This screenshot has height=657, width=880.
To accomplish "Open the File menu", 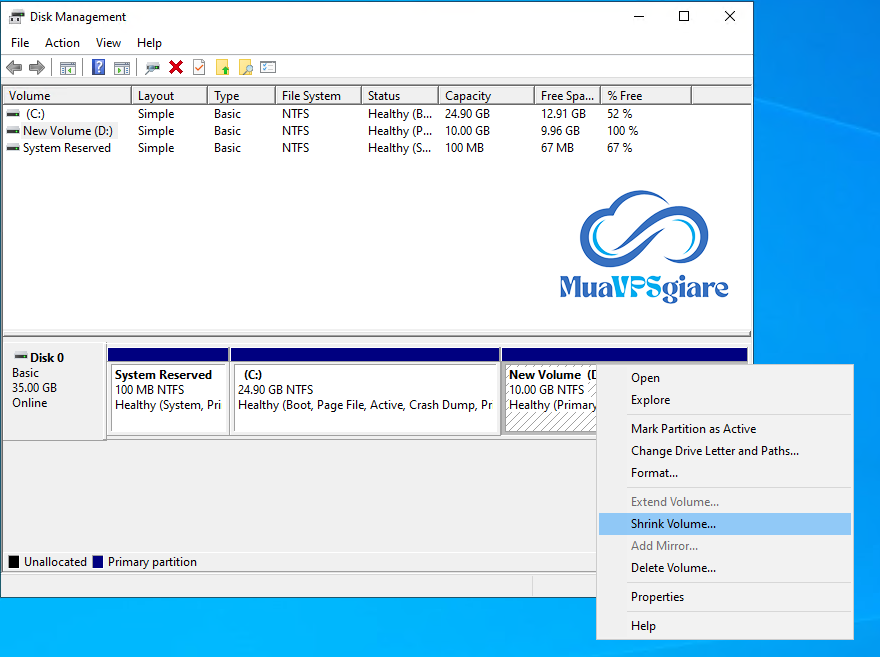I will pos(20,43).
